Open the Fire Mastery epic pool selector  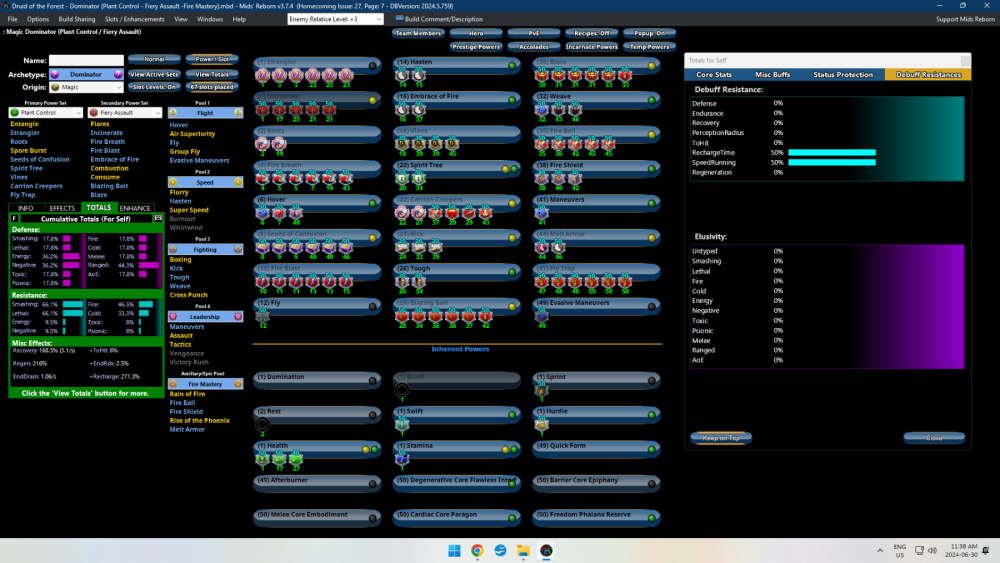205,384
